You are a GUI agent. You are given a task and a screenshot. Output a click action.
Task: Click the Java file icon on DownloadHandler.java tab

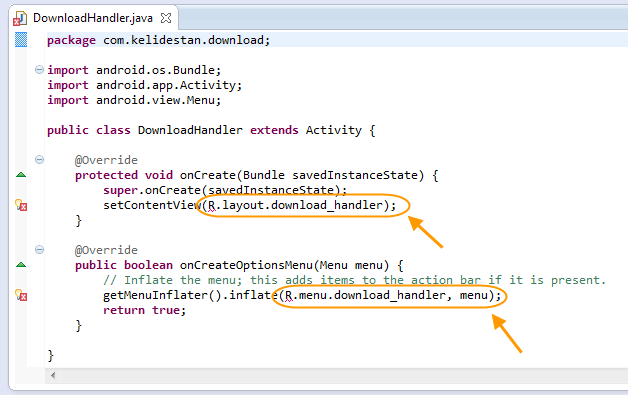pos(20,18)
